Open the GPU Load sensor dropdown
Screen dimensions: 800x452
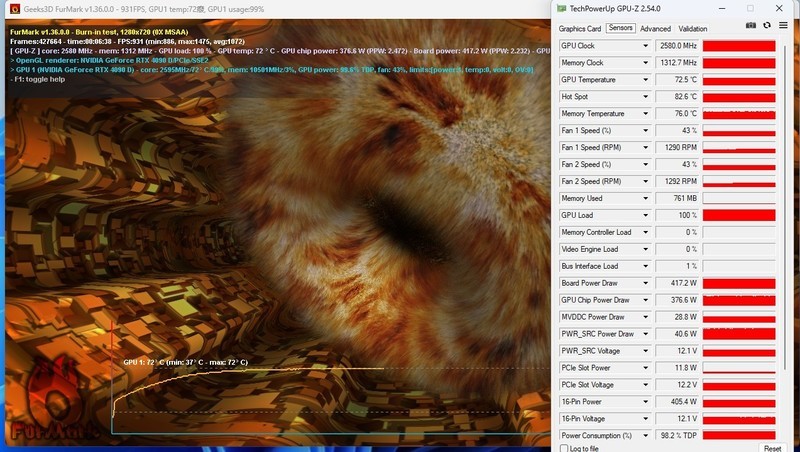[x=645, y=215]
